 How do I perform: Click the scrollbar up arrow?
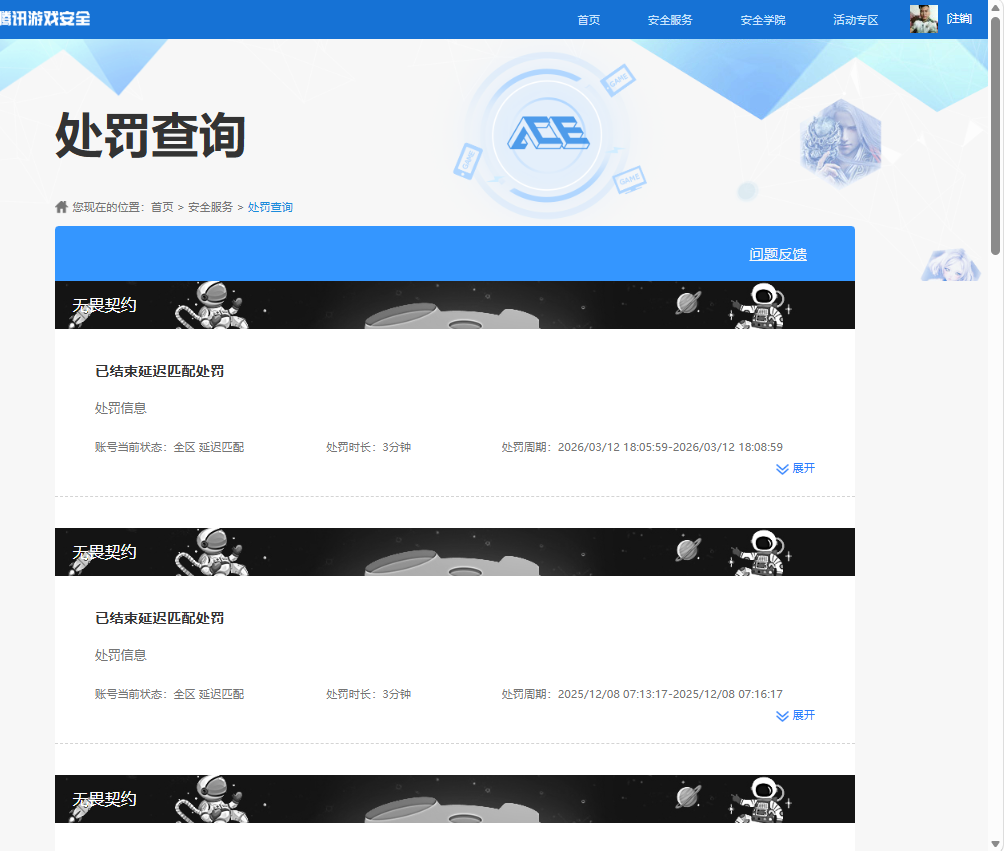tap(996, 6)
